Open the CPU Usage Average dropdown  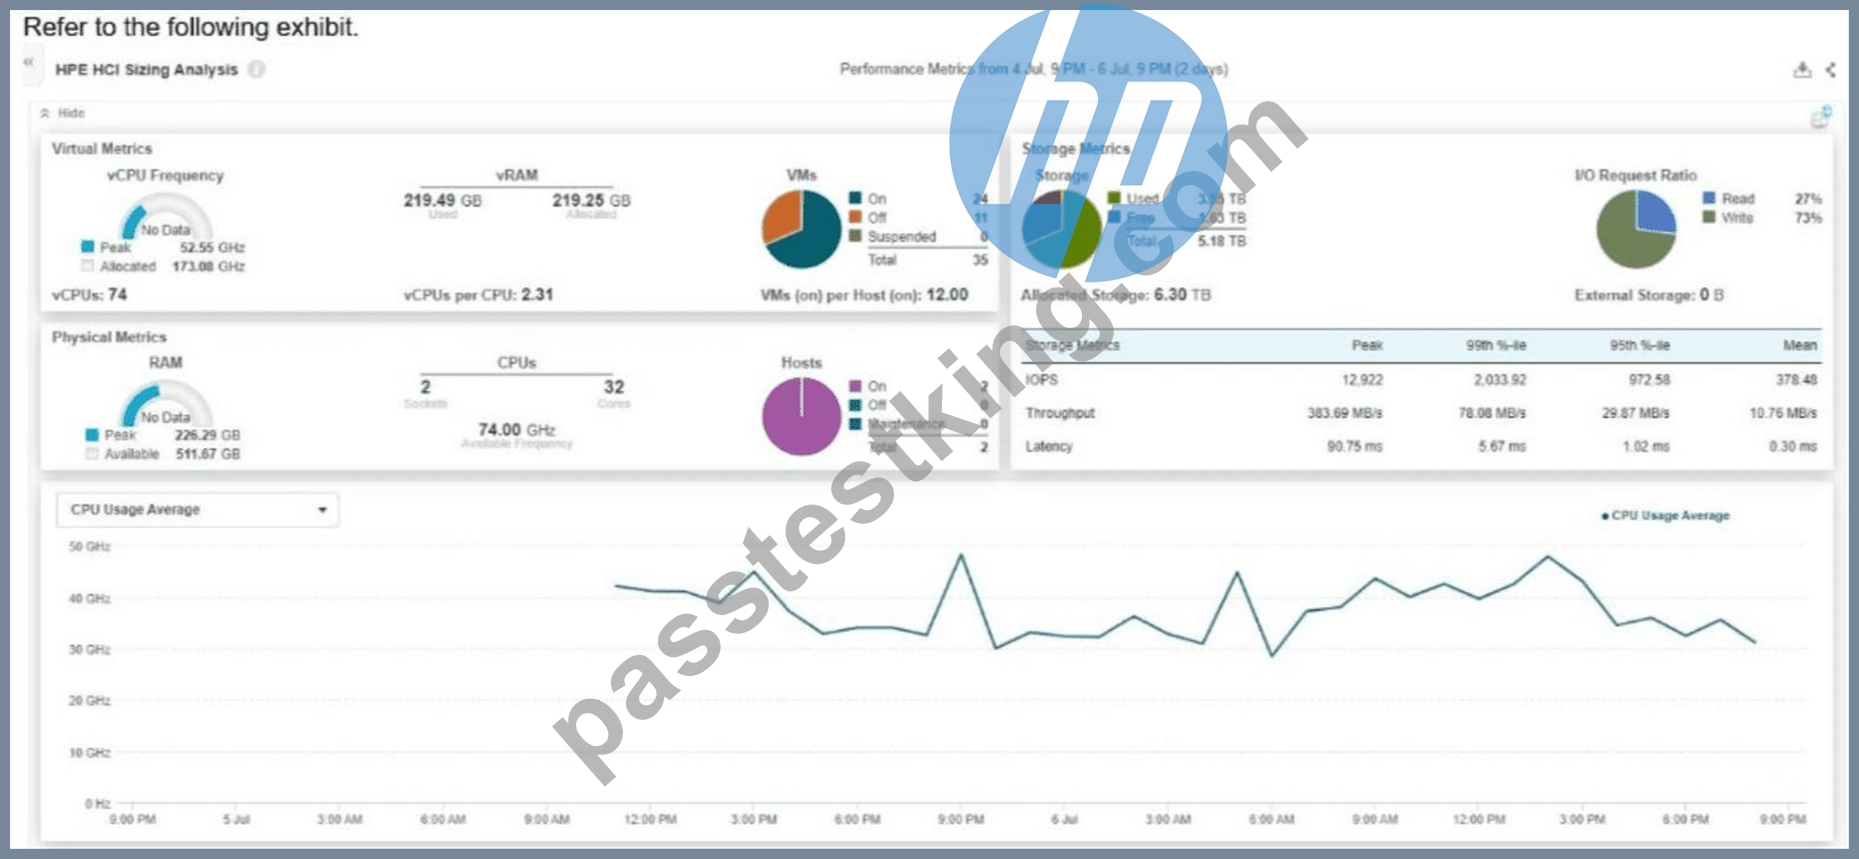[197, 510]
